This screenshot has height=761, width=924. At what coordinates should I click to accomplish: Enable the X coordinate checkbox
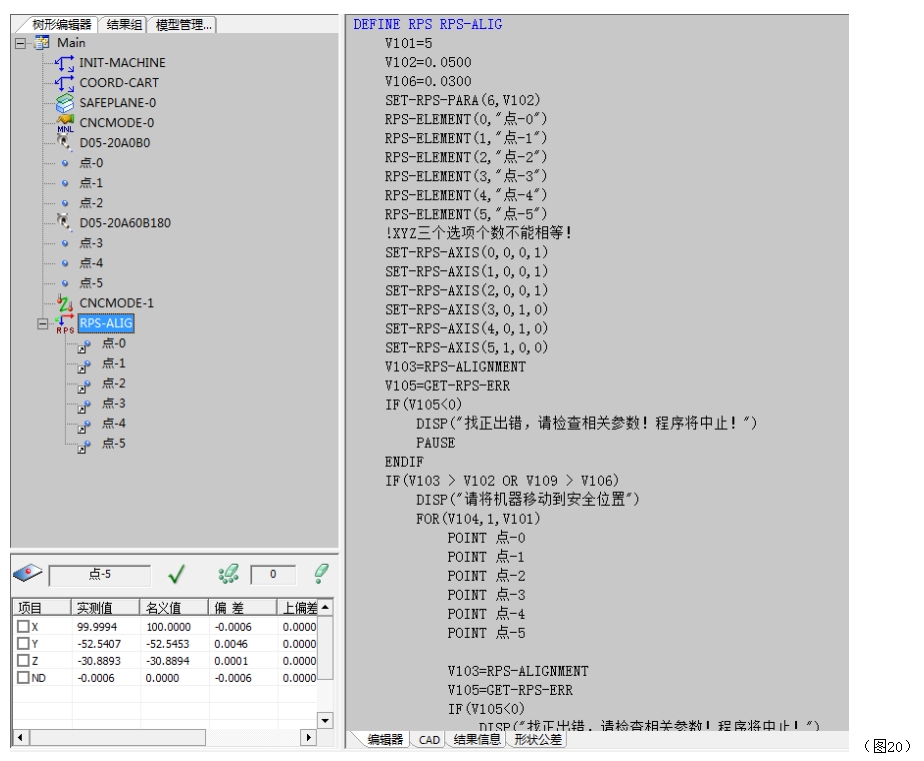(x=23, y=627)
